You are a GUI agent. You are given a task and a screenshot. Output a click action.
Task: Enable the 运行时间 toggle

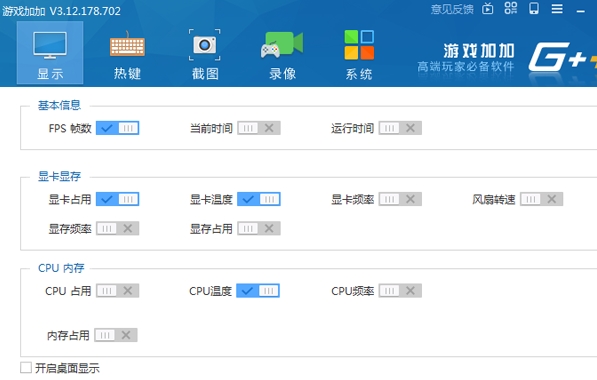point(400,128)
